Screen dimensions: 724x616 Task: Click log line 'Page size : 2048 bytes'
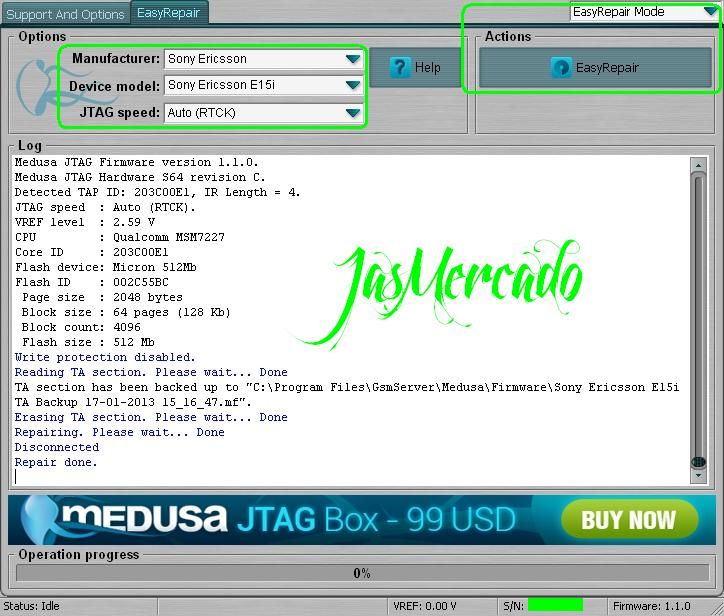102,297
